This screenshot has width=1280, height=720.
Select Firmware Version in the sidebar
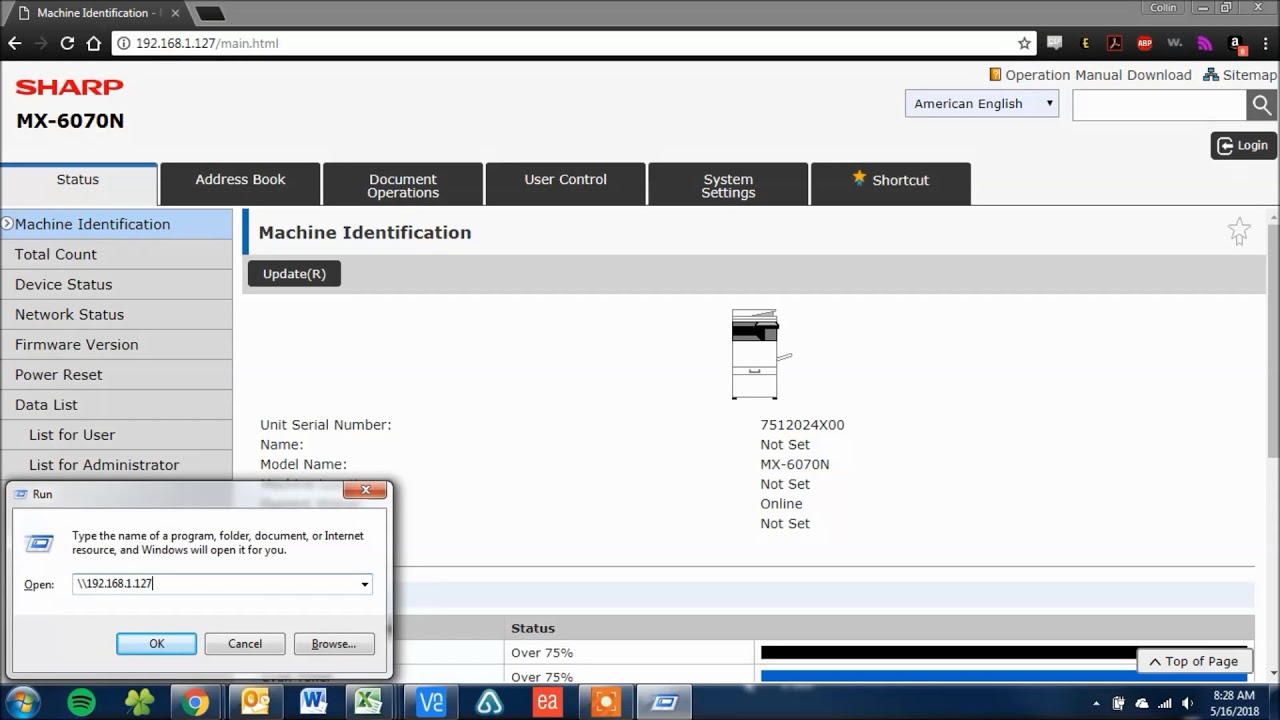click(116, 344)
